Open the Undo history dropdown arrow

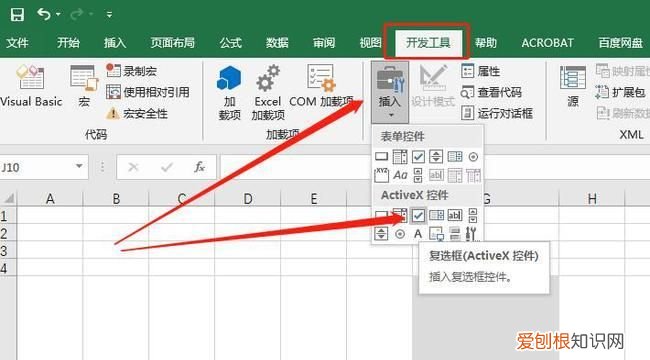coord(58,15)
